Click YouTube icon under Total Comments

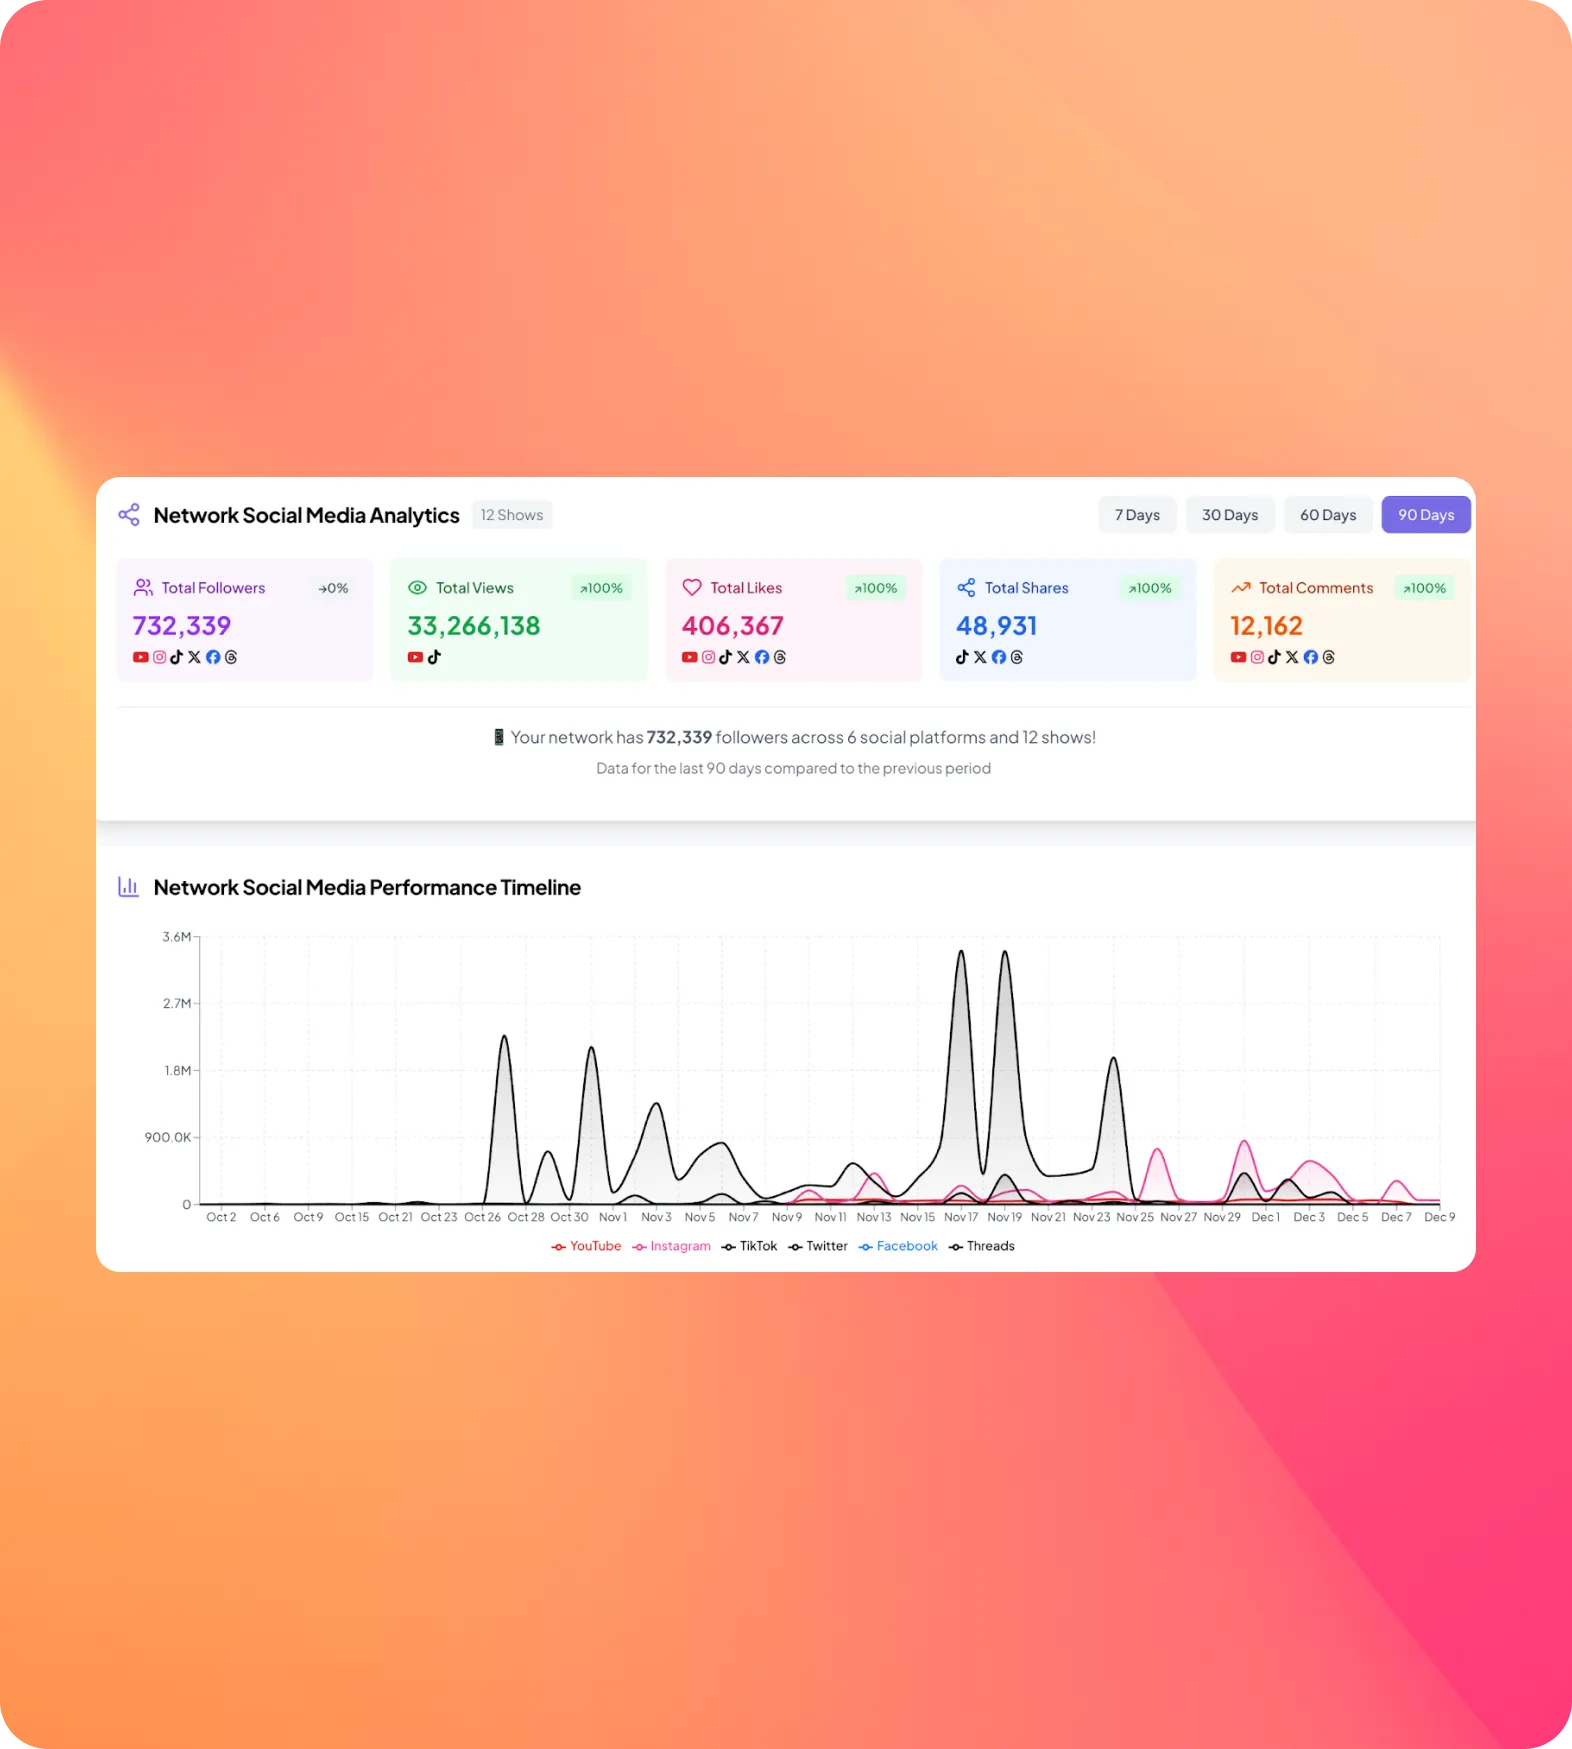(1238, 657)
